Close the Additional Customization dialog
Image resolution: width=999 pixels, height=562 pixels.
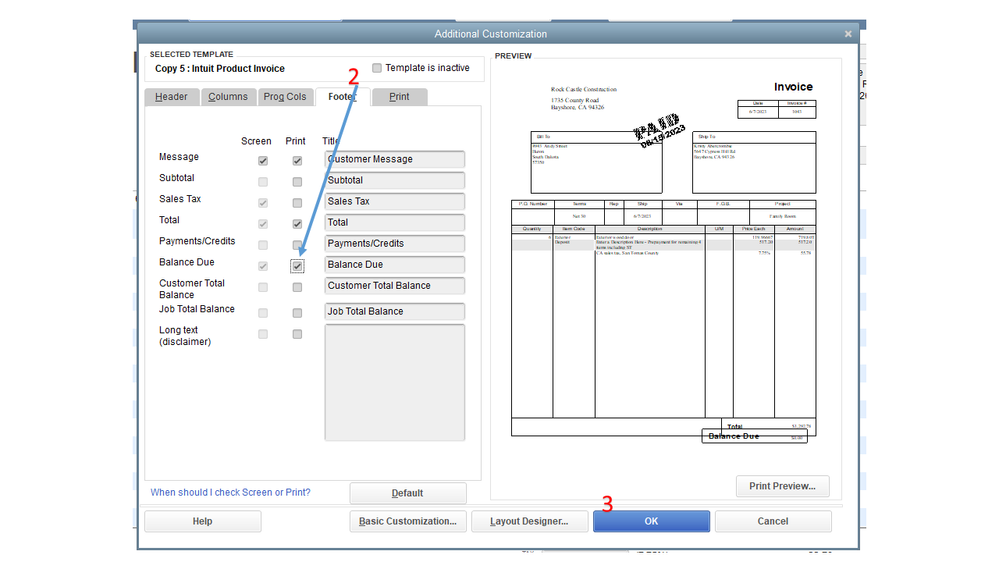(x=847, y=34)
